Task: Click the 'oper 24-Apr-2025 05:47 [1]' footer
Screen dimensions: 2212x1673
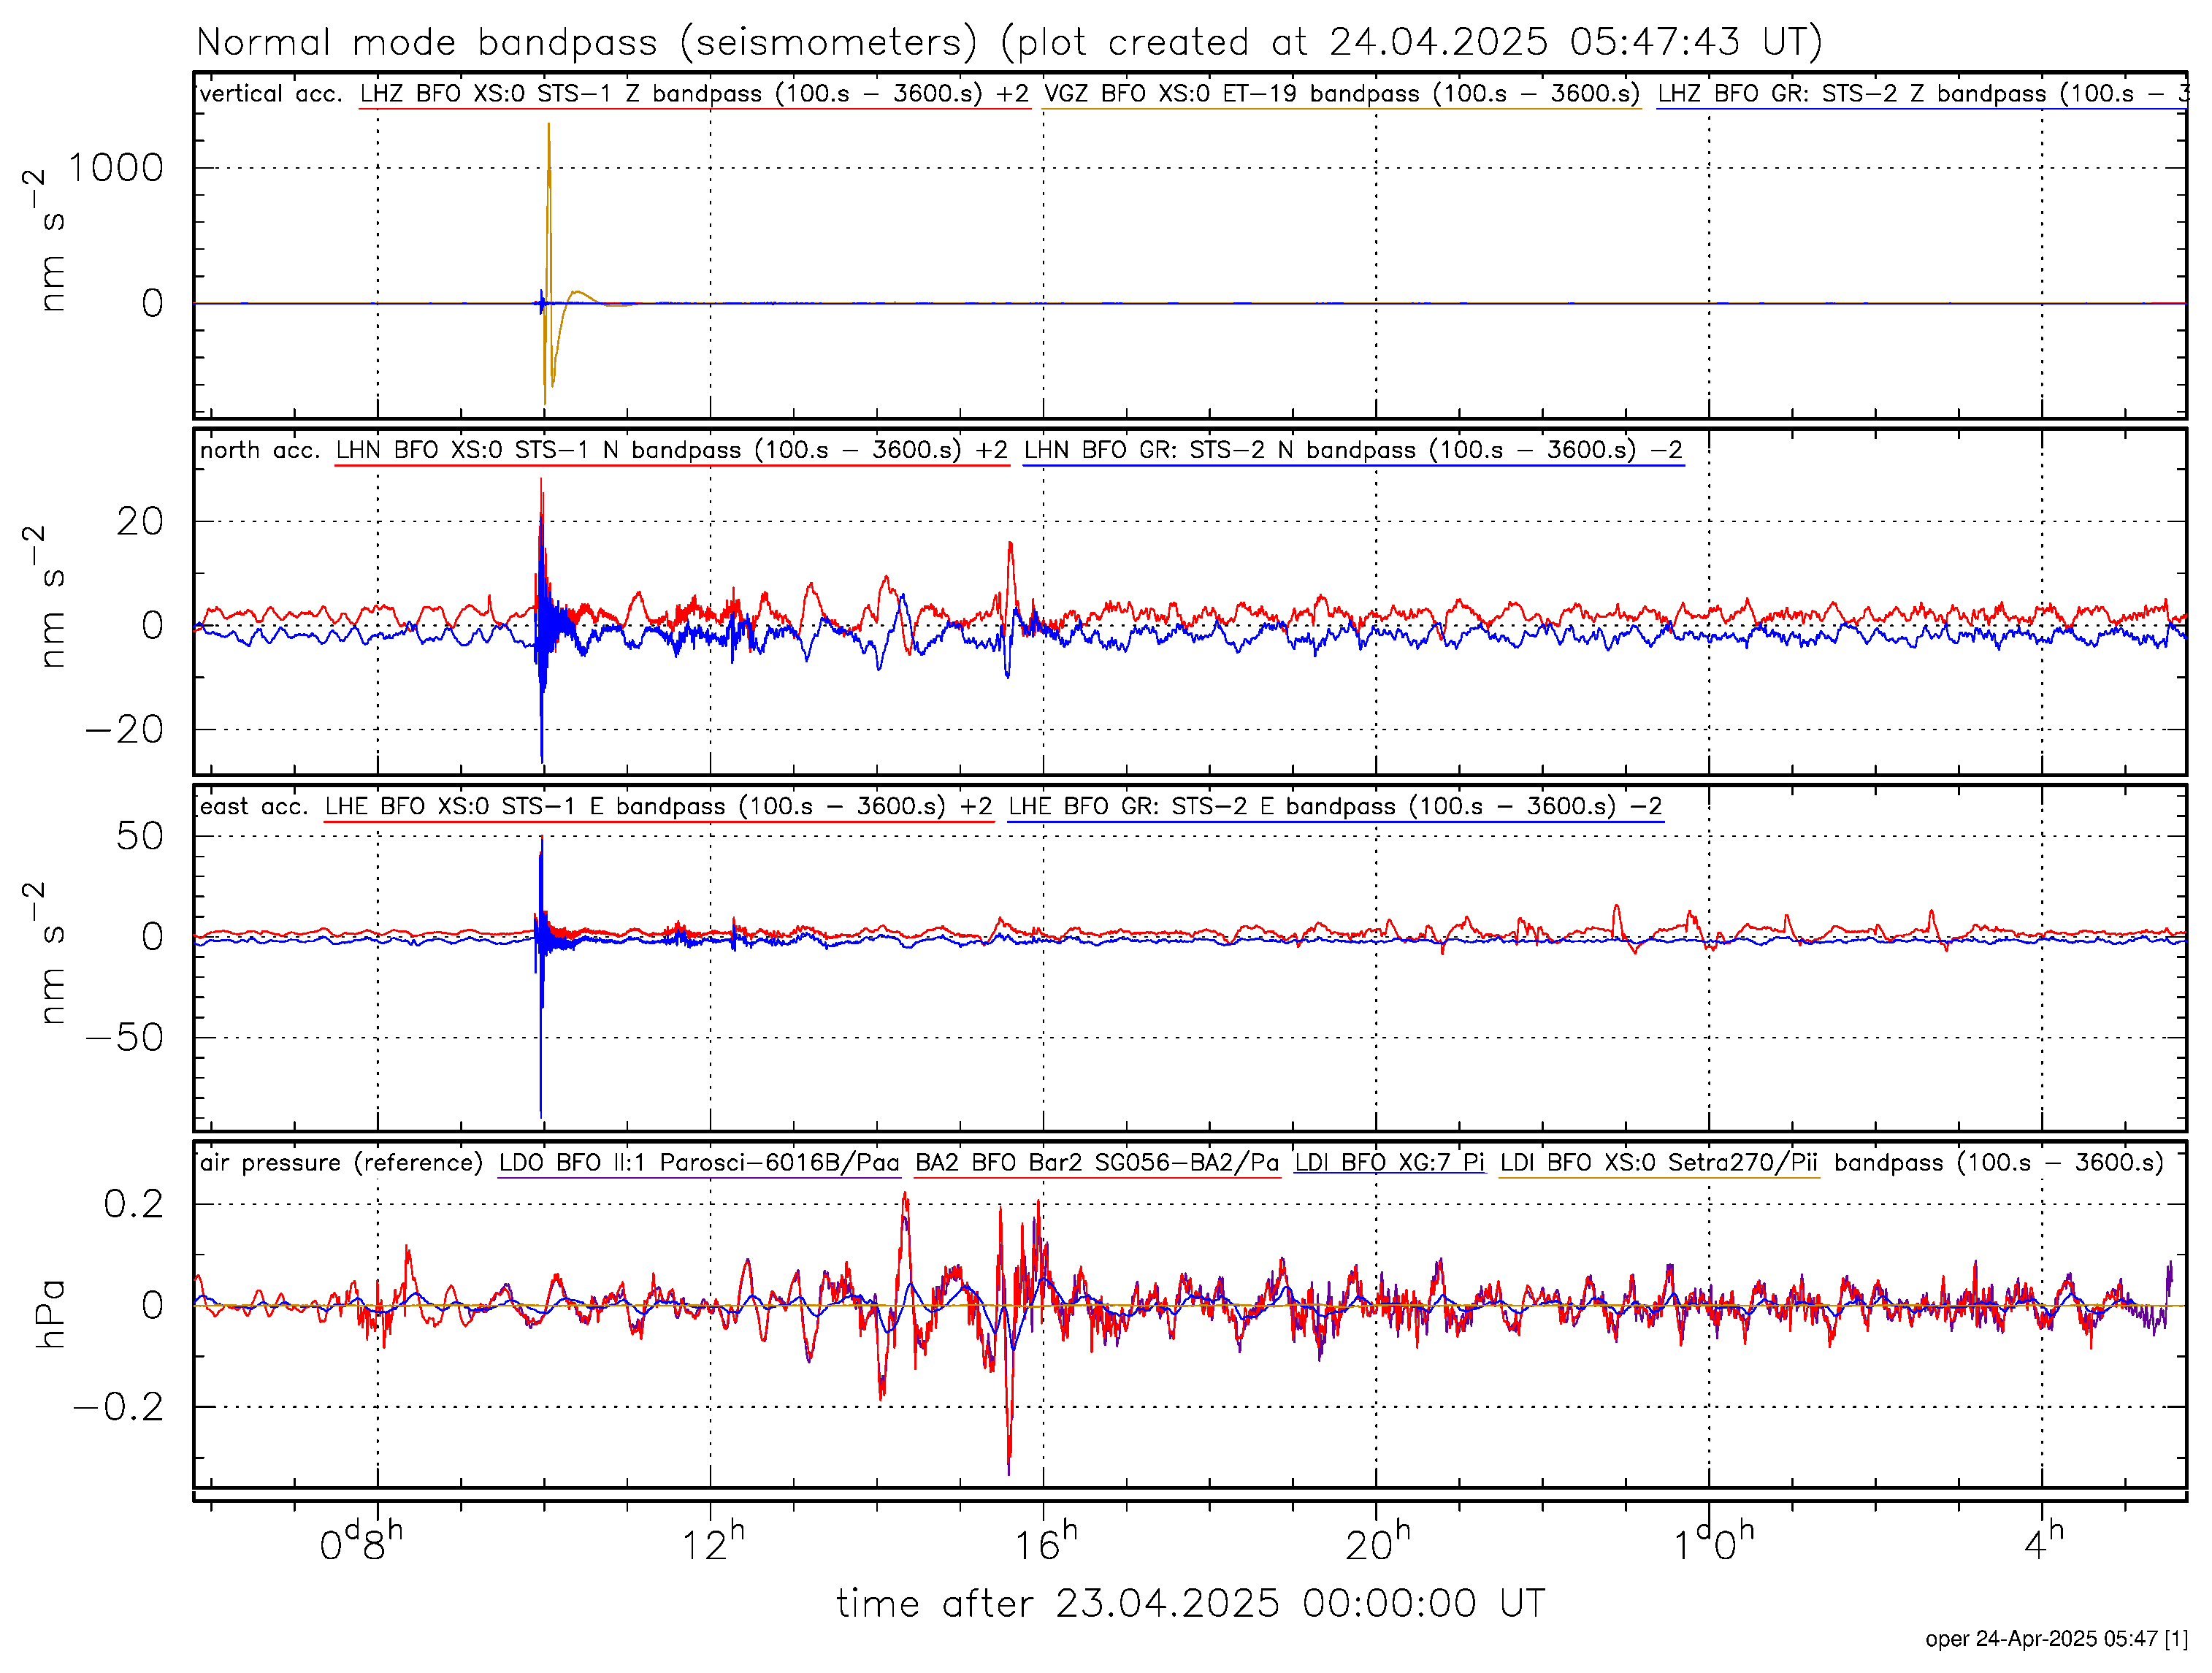Action: coord(2056,1639)
